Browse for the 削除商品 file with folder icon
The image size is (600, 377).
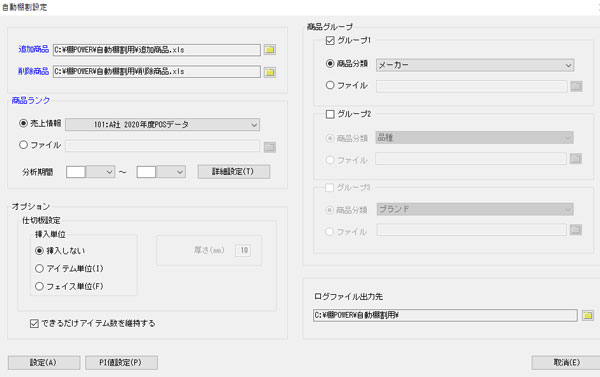pyautogui.click(x=270, y=72)
